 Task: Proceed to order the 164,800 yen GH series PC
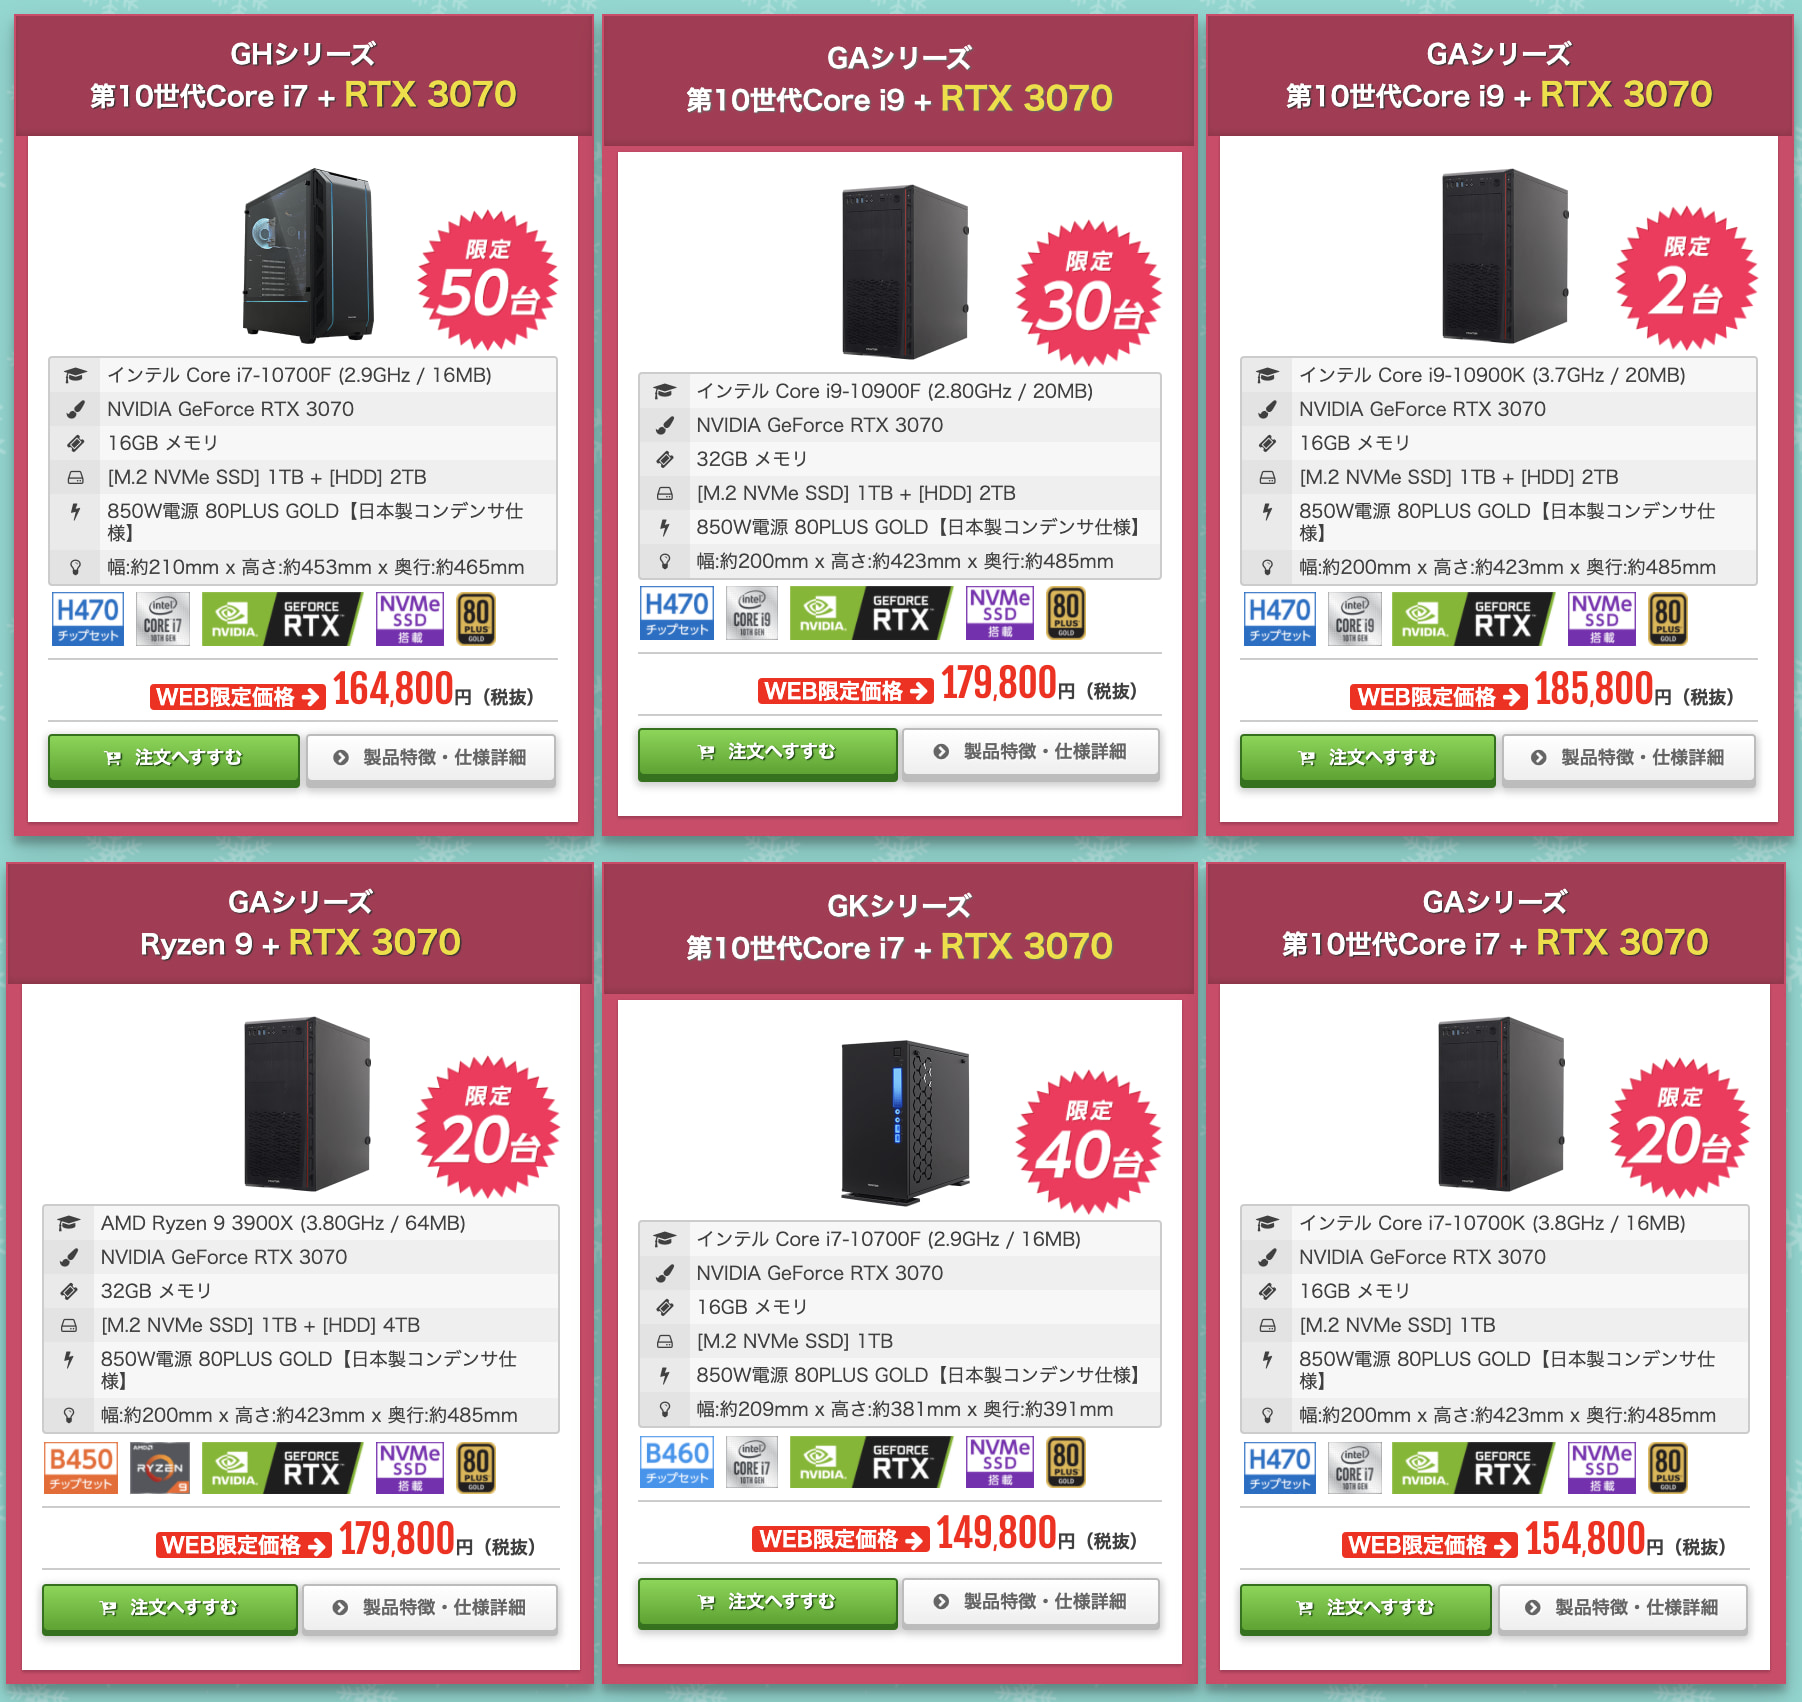coord(174,758)
